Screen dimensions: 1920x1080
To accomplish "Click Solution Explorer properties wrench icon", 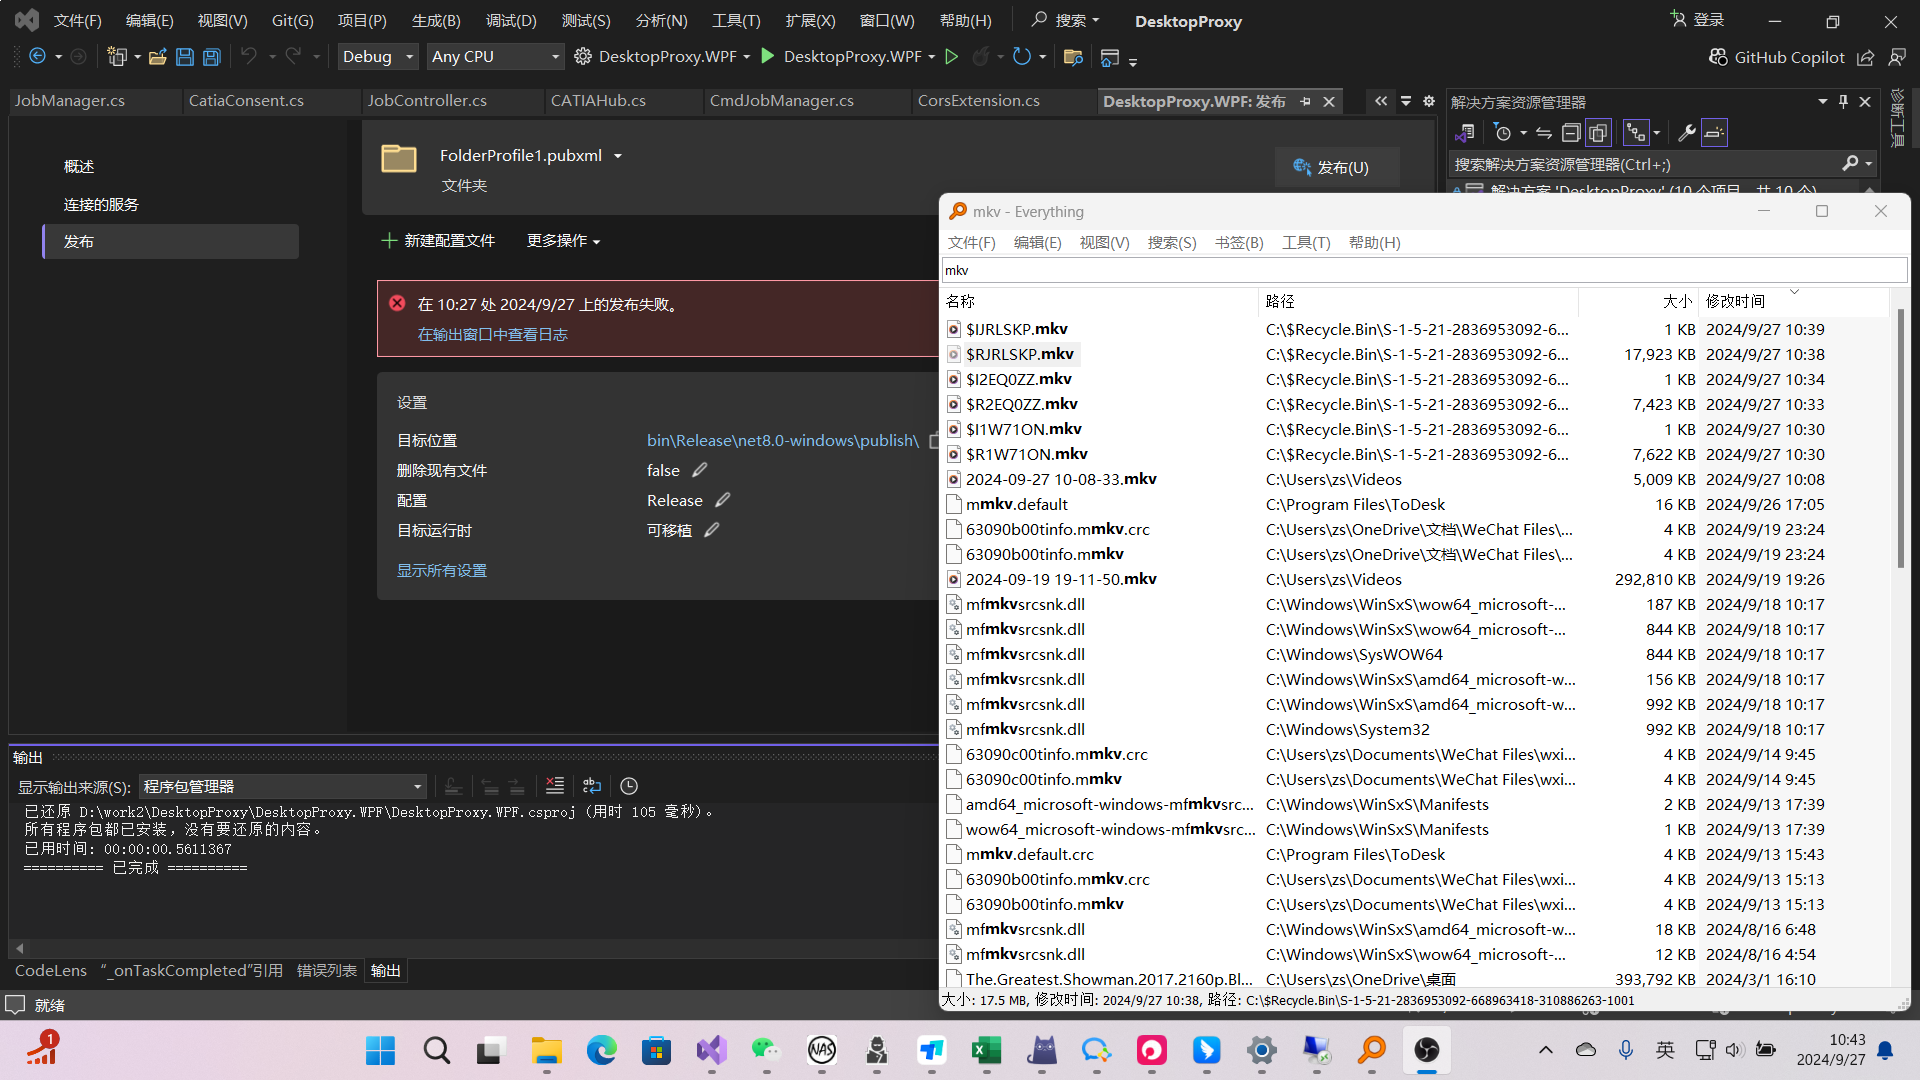I will tap(1686, 133).
